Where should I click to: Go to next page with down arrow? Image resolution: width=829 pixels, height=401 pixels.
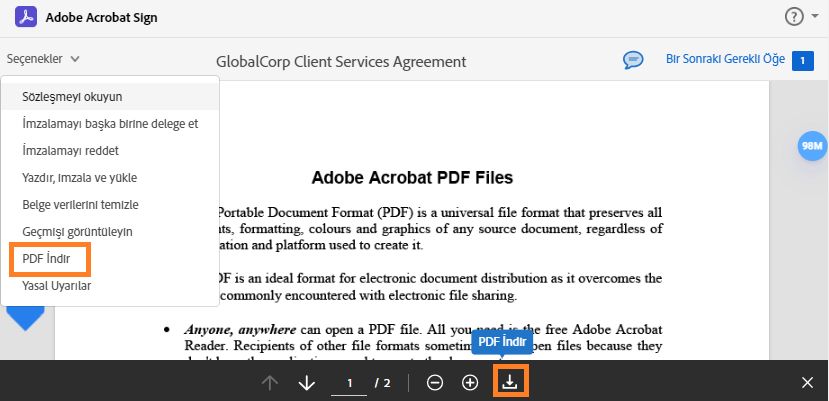pyautogui.click(x=307, y=383)
